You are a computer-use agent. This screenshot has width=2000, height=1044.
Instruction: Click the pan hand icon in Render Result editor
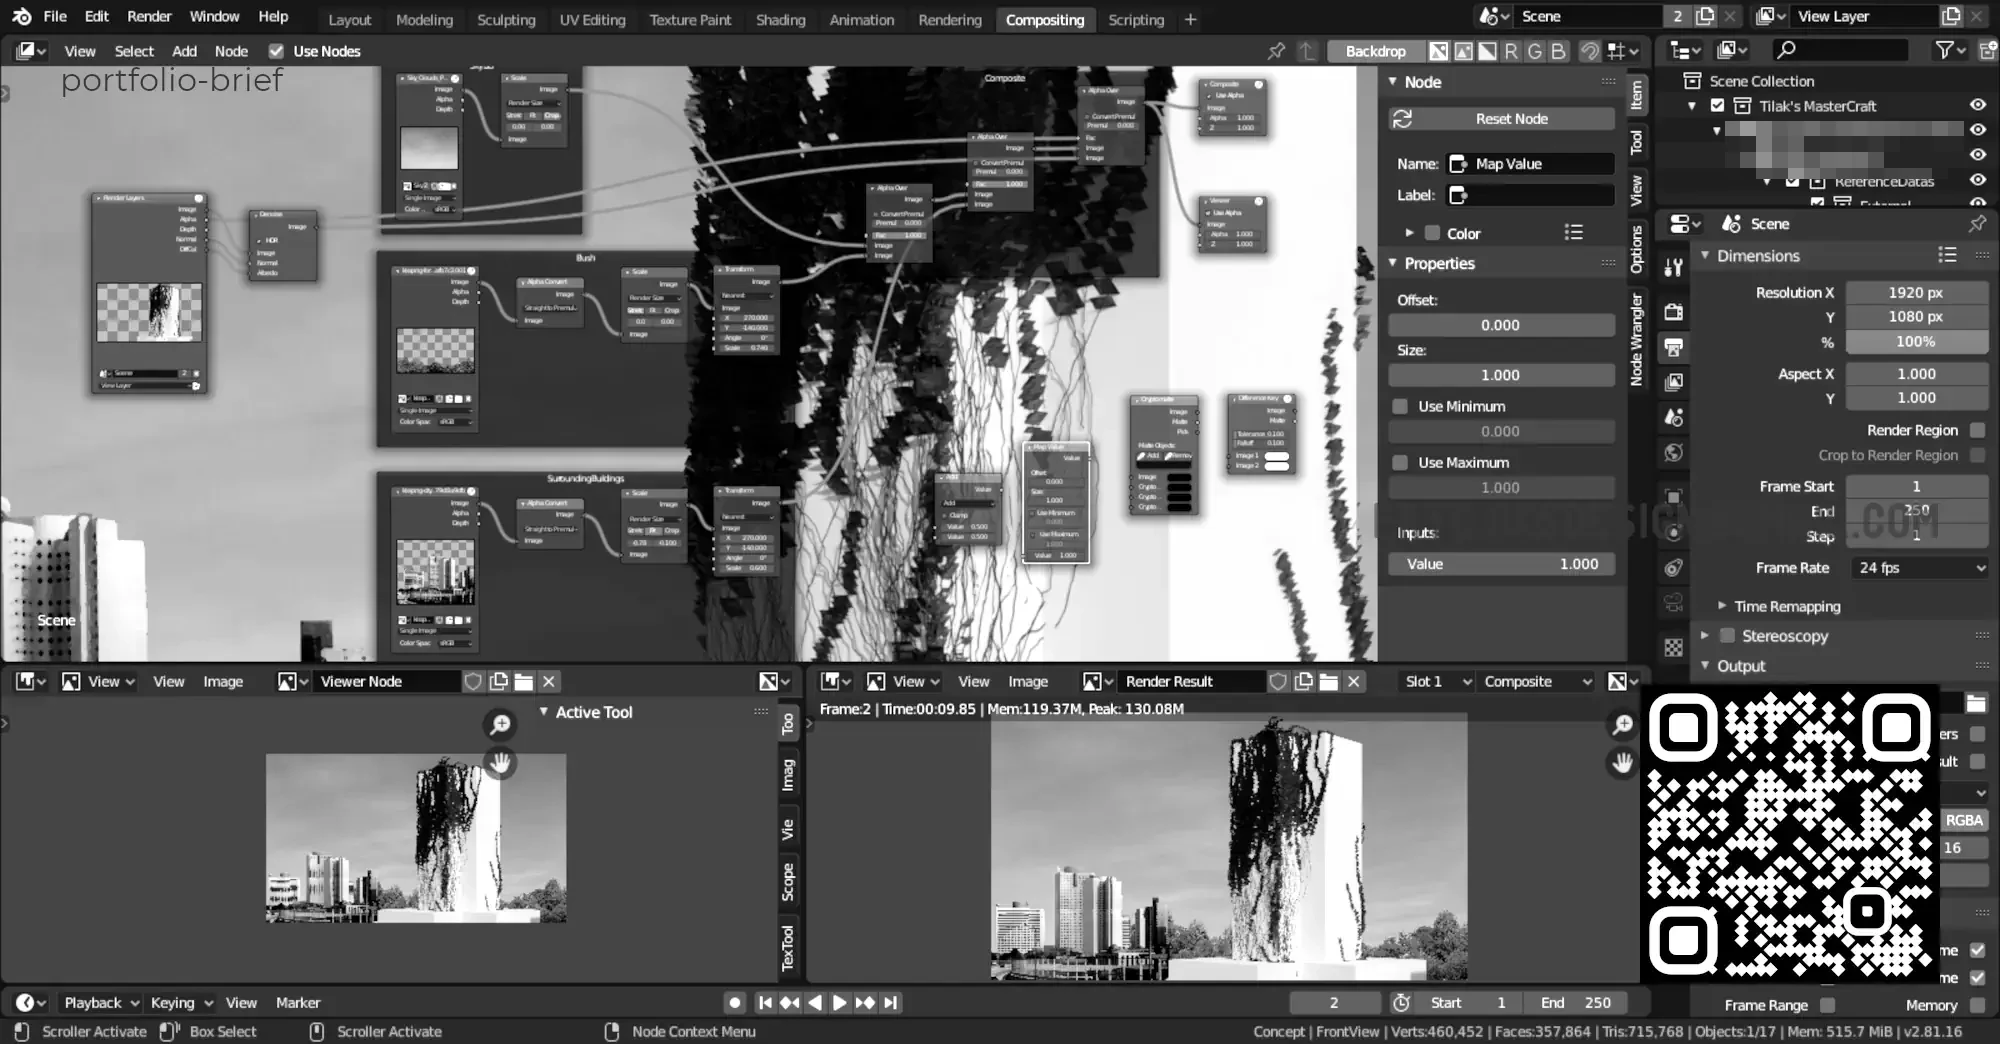[x=1622, y=764]
